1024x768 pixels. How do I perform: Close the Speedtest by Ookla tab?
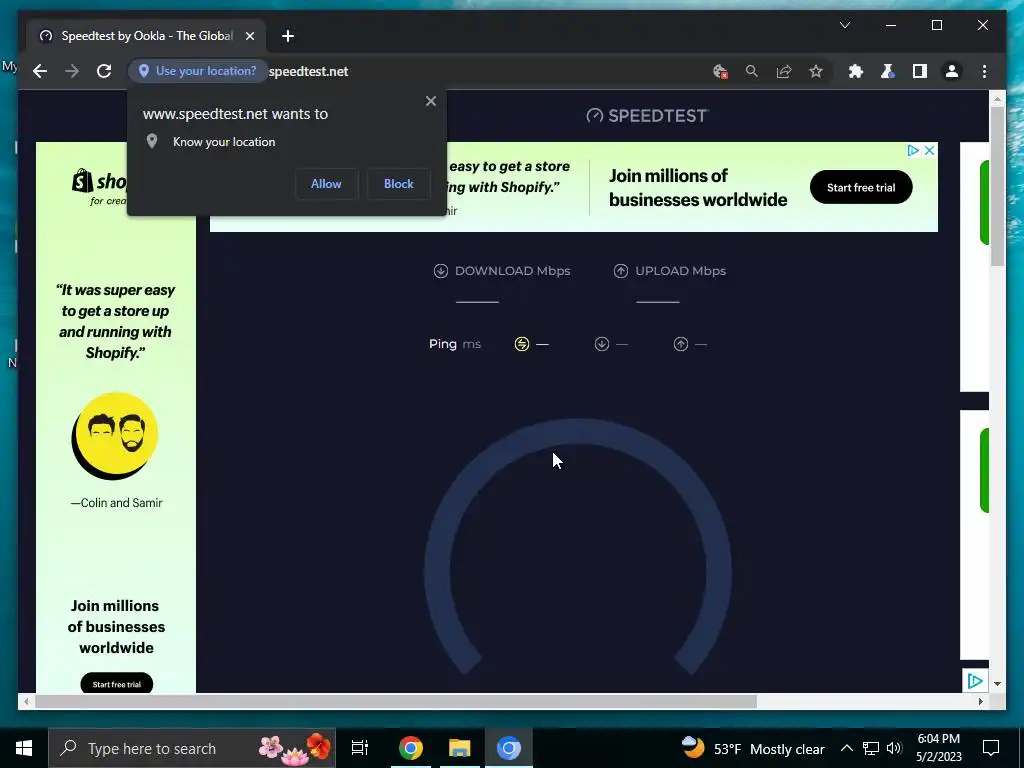coord(249,36)
